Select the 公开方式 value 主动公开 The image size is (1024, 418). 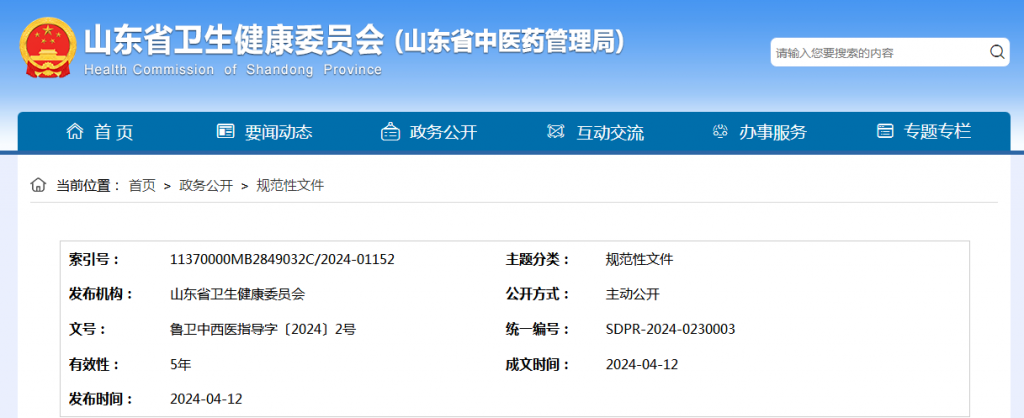(x=633, y=295)
